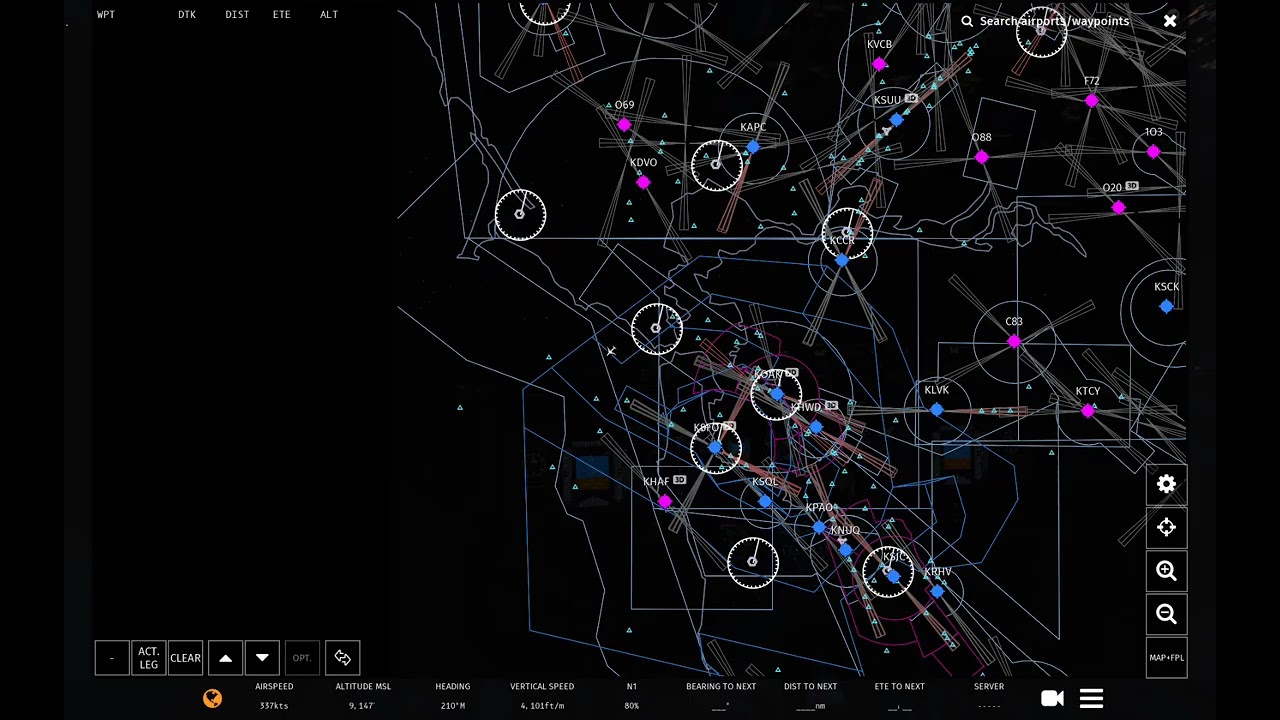Image resolution: width=1280 pixels, height=720 pixels.
Task: Tap the aircraft position icon on map
Action: [x=610, y=351]
